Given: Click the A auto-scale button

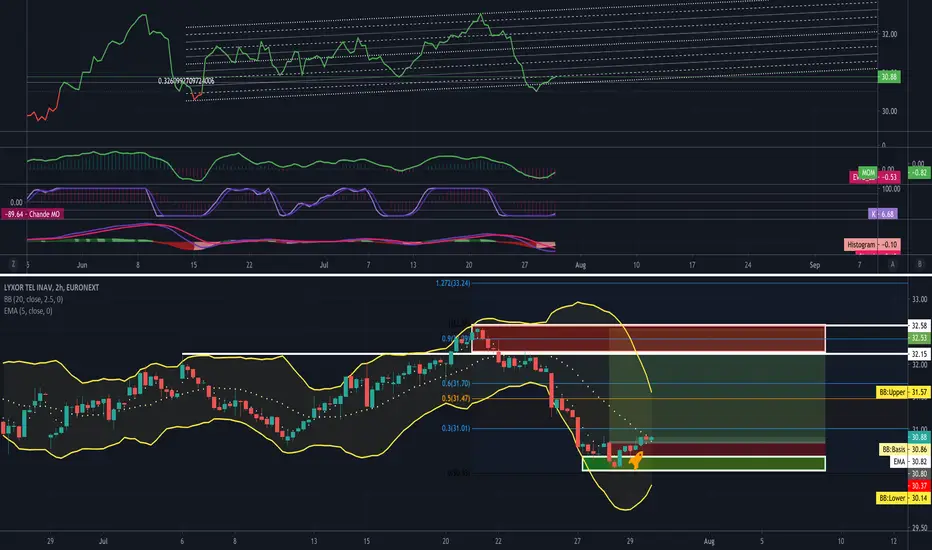Looking at the screenshot, I should (892, 264).
